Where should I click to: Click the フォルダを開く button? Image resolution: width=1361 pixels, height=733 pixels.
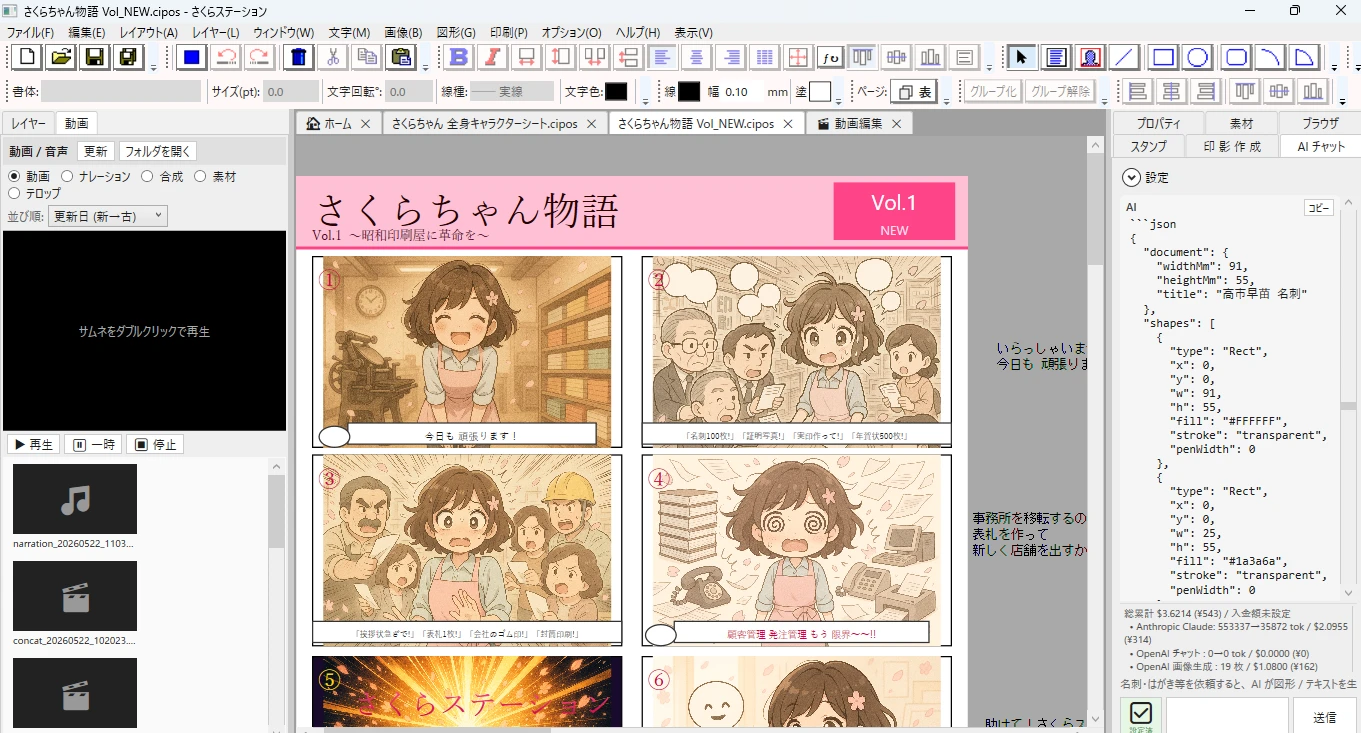click(157, 152)
